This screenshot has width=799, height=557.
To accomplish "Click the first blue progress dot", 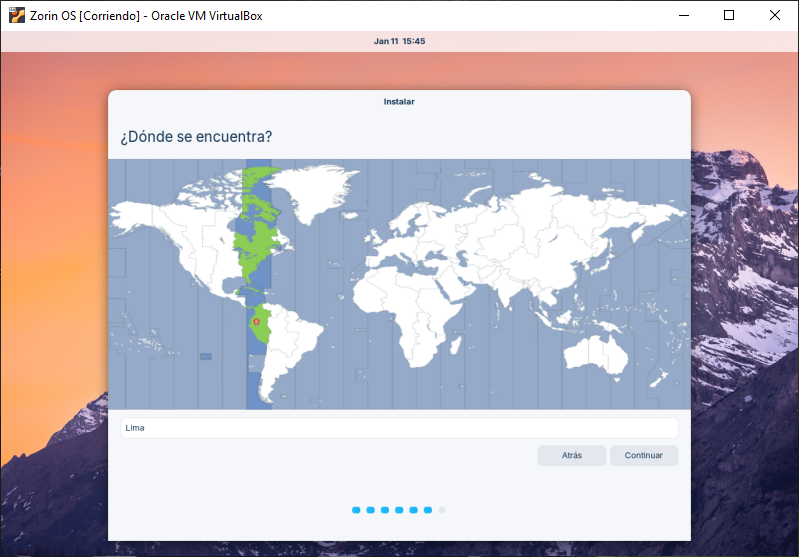I will coord(356,510).
